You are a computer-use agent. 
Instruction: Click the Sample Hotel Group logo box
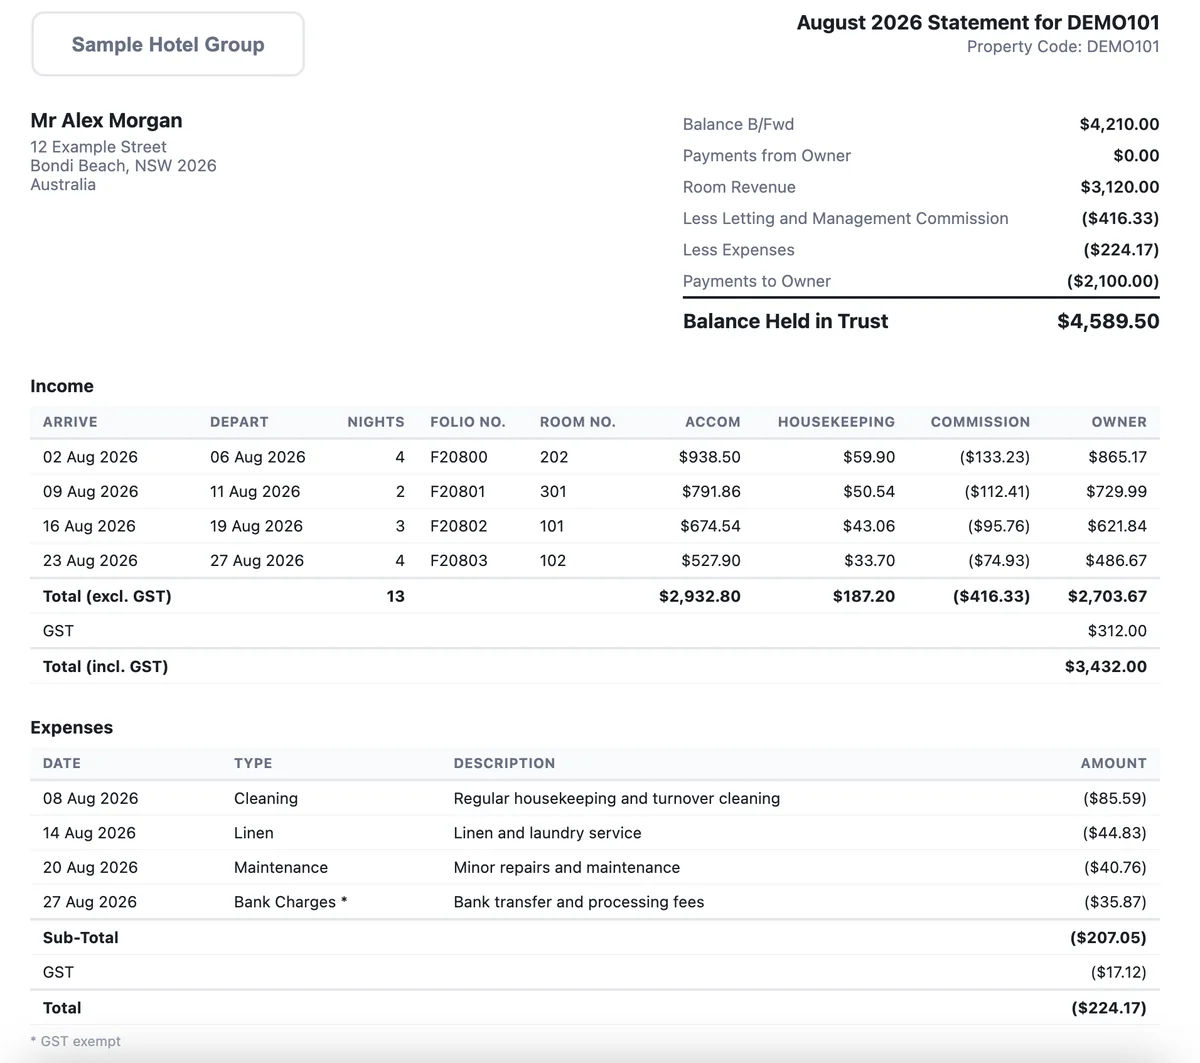pyautogui.click(x=168, y=44)
